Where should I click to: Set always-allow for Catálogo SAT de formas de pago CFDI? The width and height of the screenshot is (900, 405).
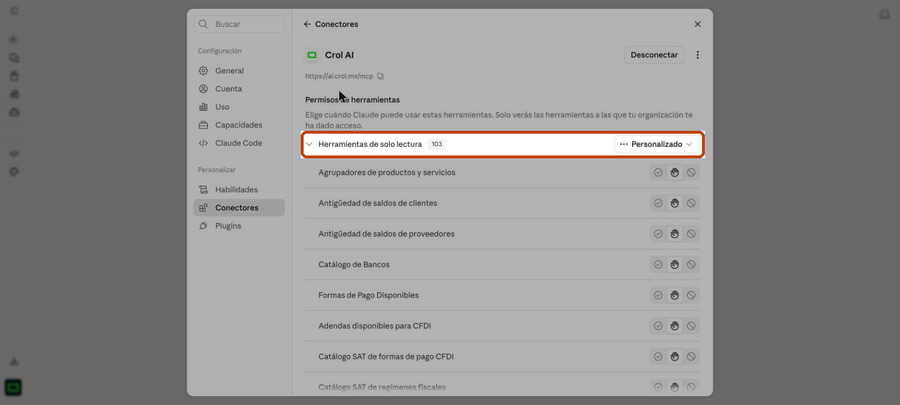coord(658,357)
